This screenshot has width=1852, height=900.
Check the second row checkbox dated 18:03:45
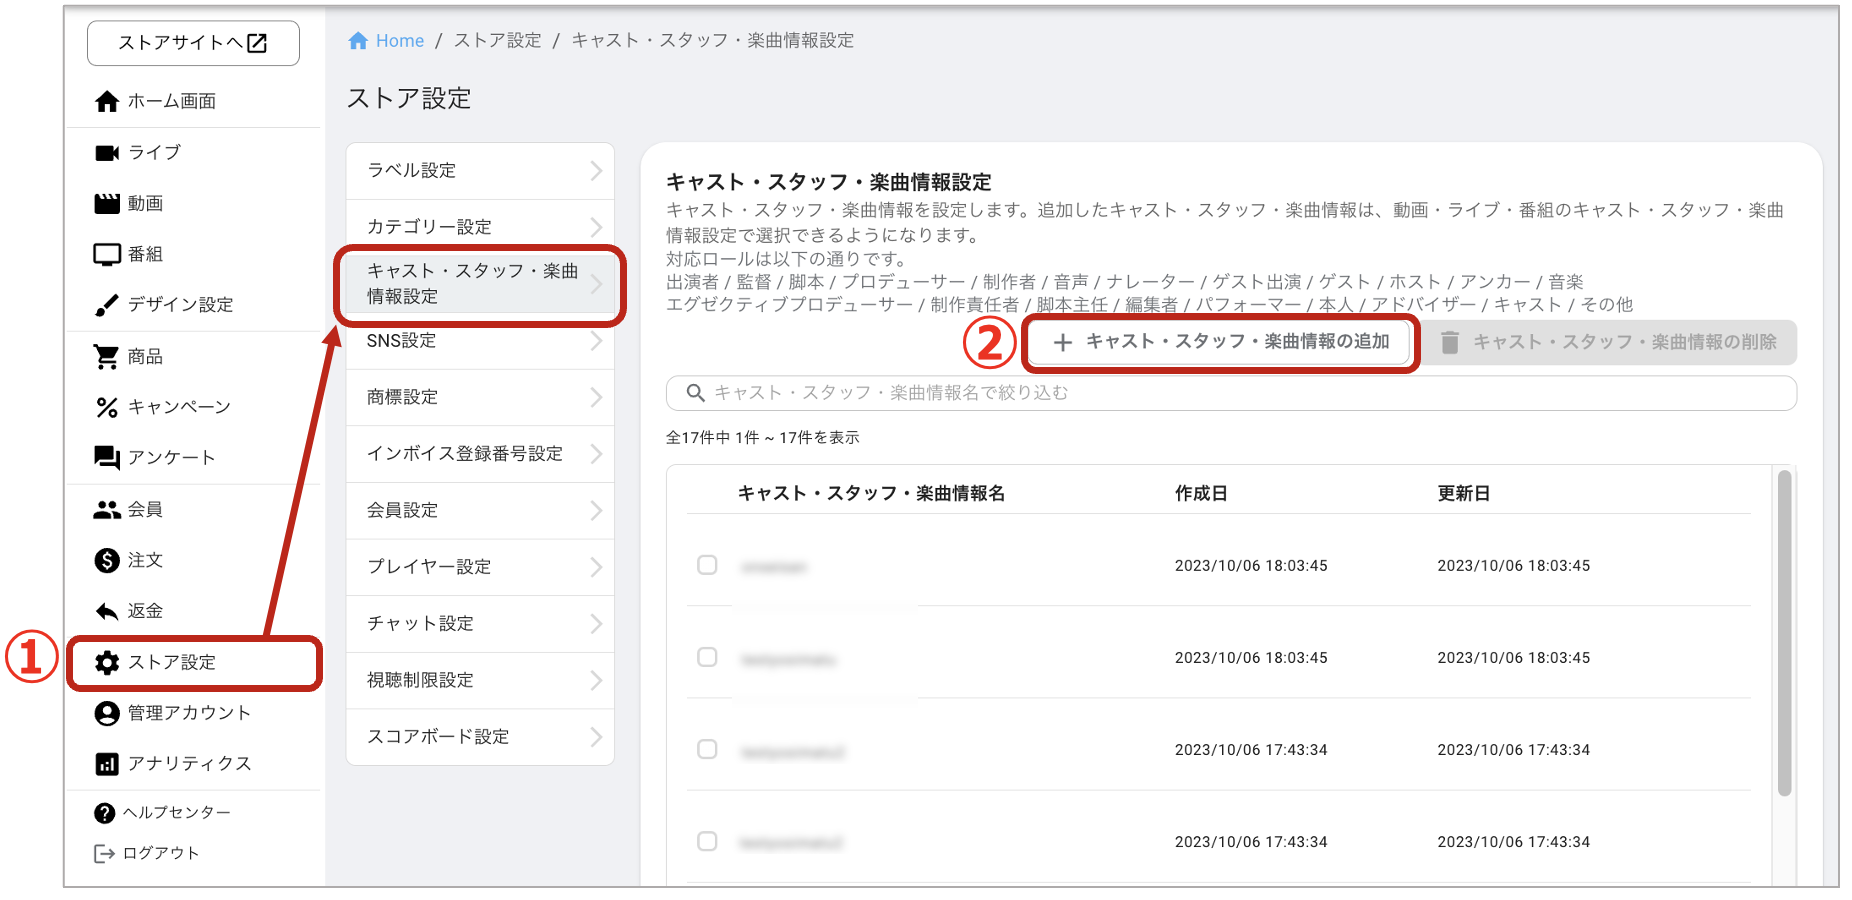pyautogui.click(x=707, y=657)
